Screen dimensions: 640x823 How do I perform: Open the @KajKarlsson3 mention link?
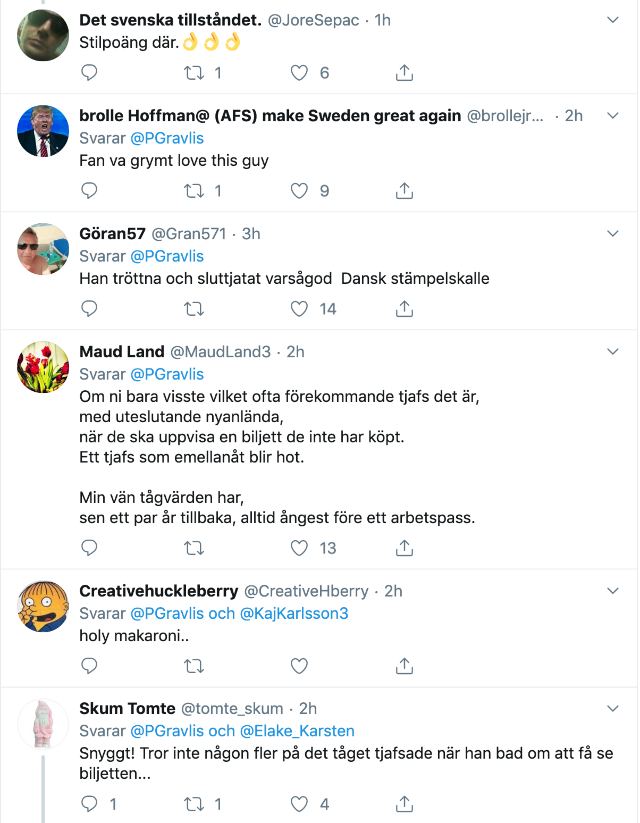point(294,613)
